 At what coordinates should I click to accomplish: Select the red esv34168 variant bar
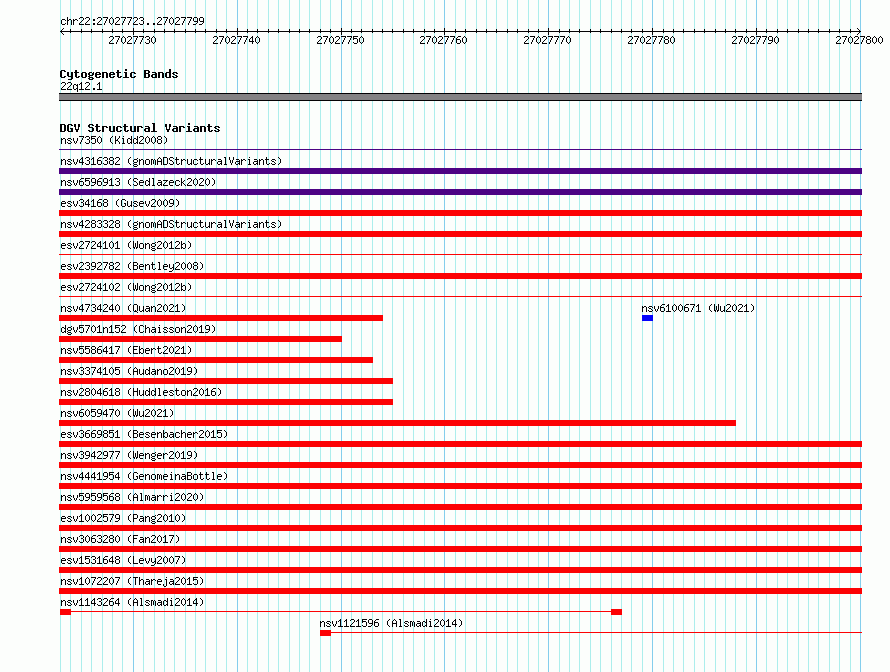[460, 213]
